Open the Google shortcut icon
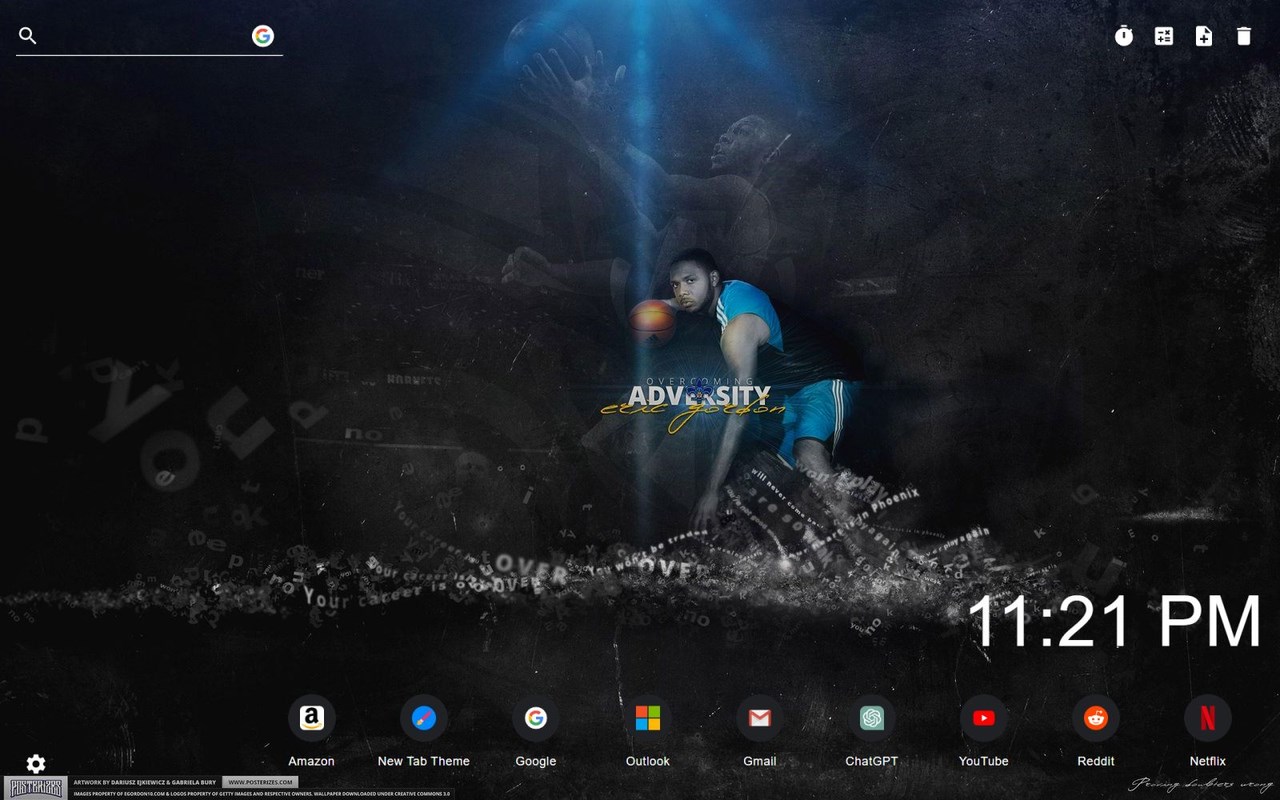1280x800 pixels. click(536, 718)
